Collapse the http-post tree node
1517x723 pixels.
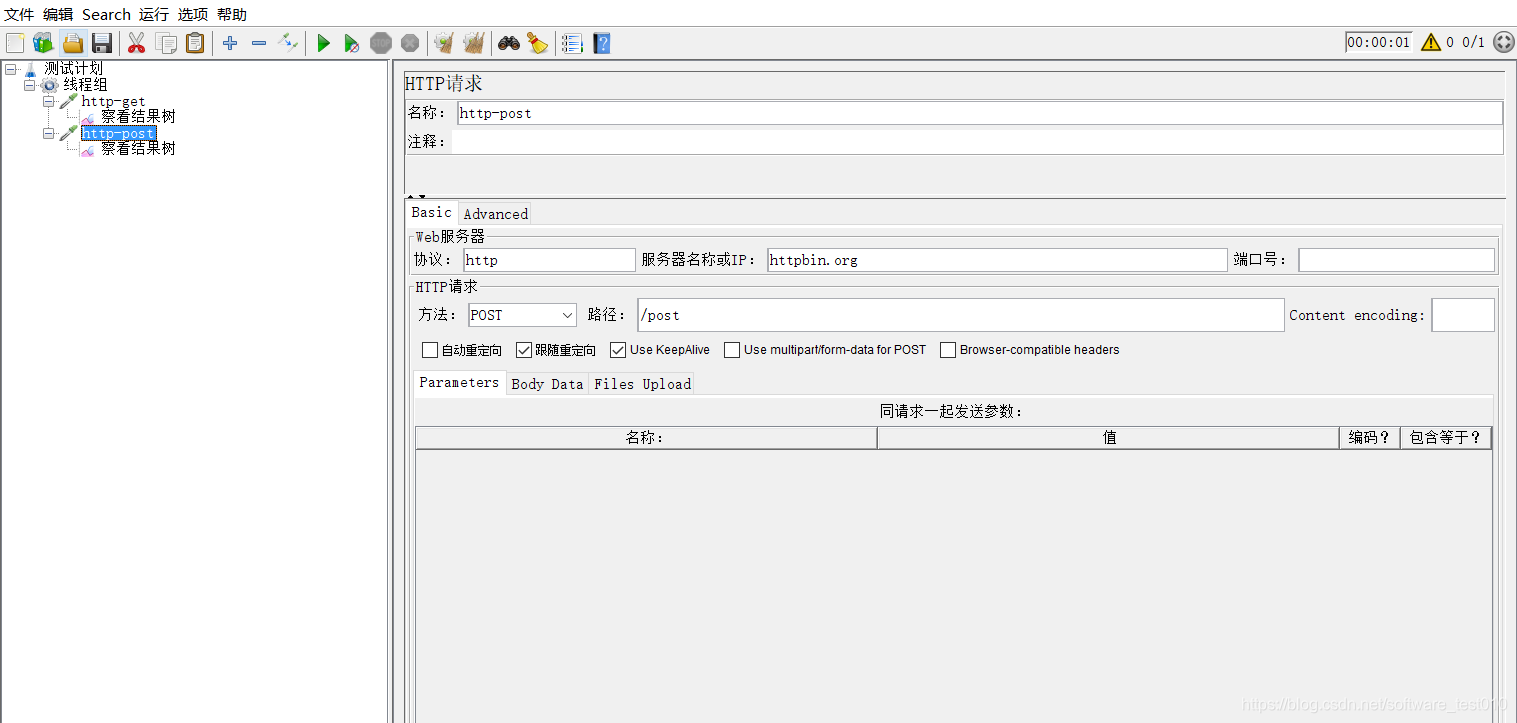(x=48, y=133)
